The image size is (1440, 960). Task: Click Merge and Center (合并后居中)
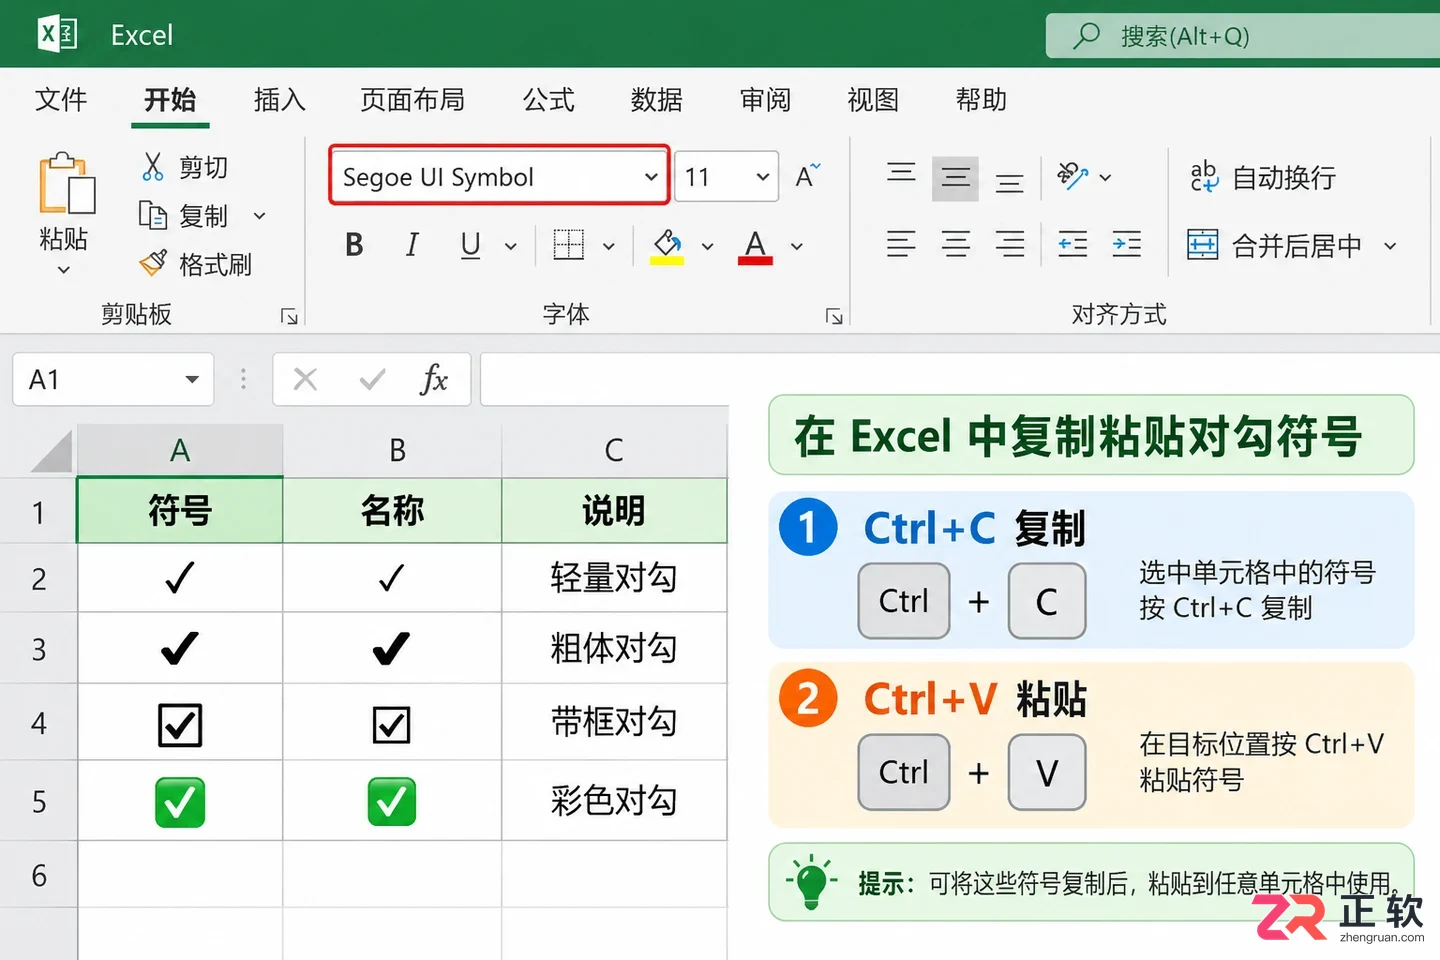(1274, 245)
